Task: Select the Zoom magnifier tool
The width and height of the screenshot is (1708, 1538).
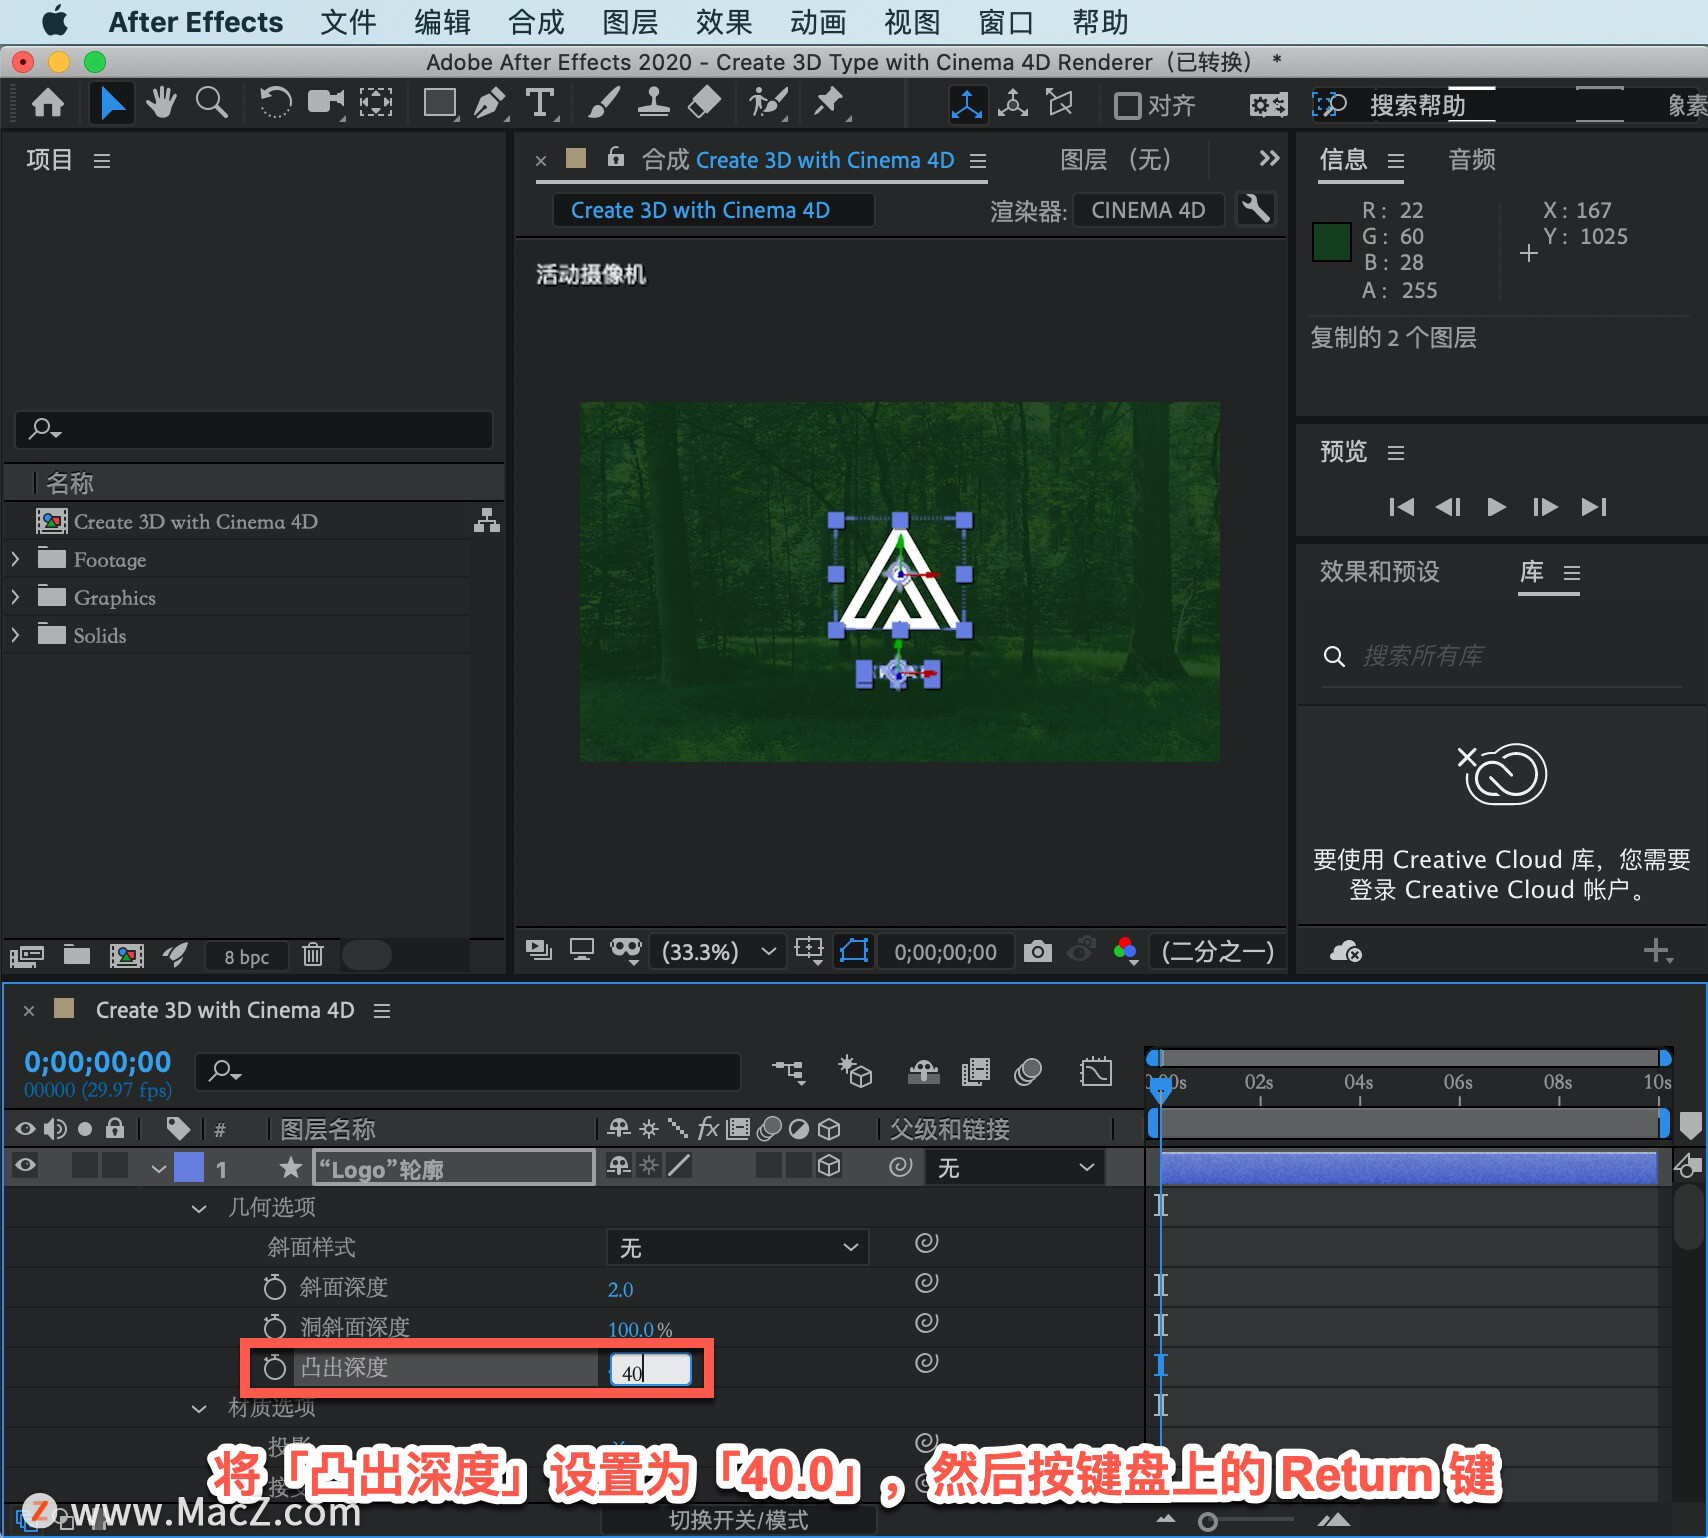Action: [211, 103]
